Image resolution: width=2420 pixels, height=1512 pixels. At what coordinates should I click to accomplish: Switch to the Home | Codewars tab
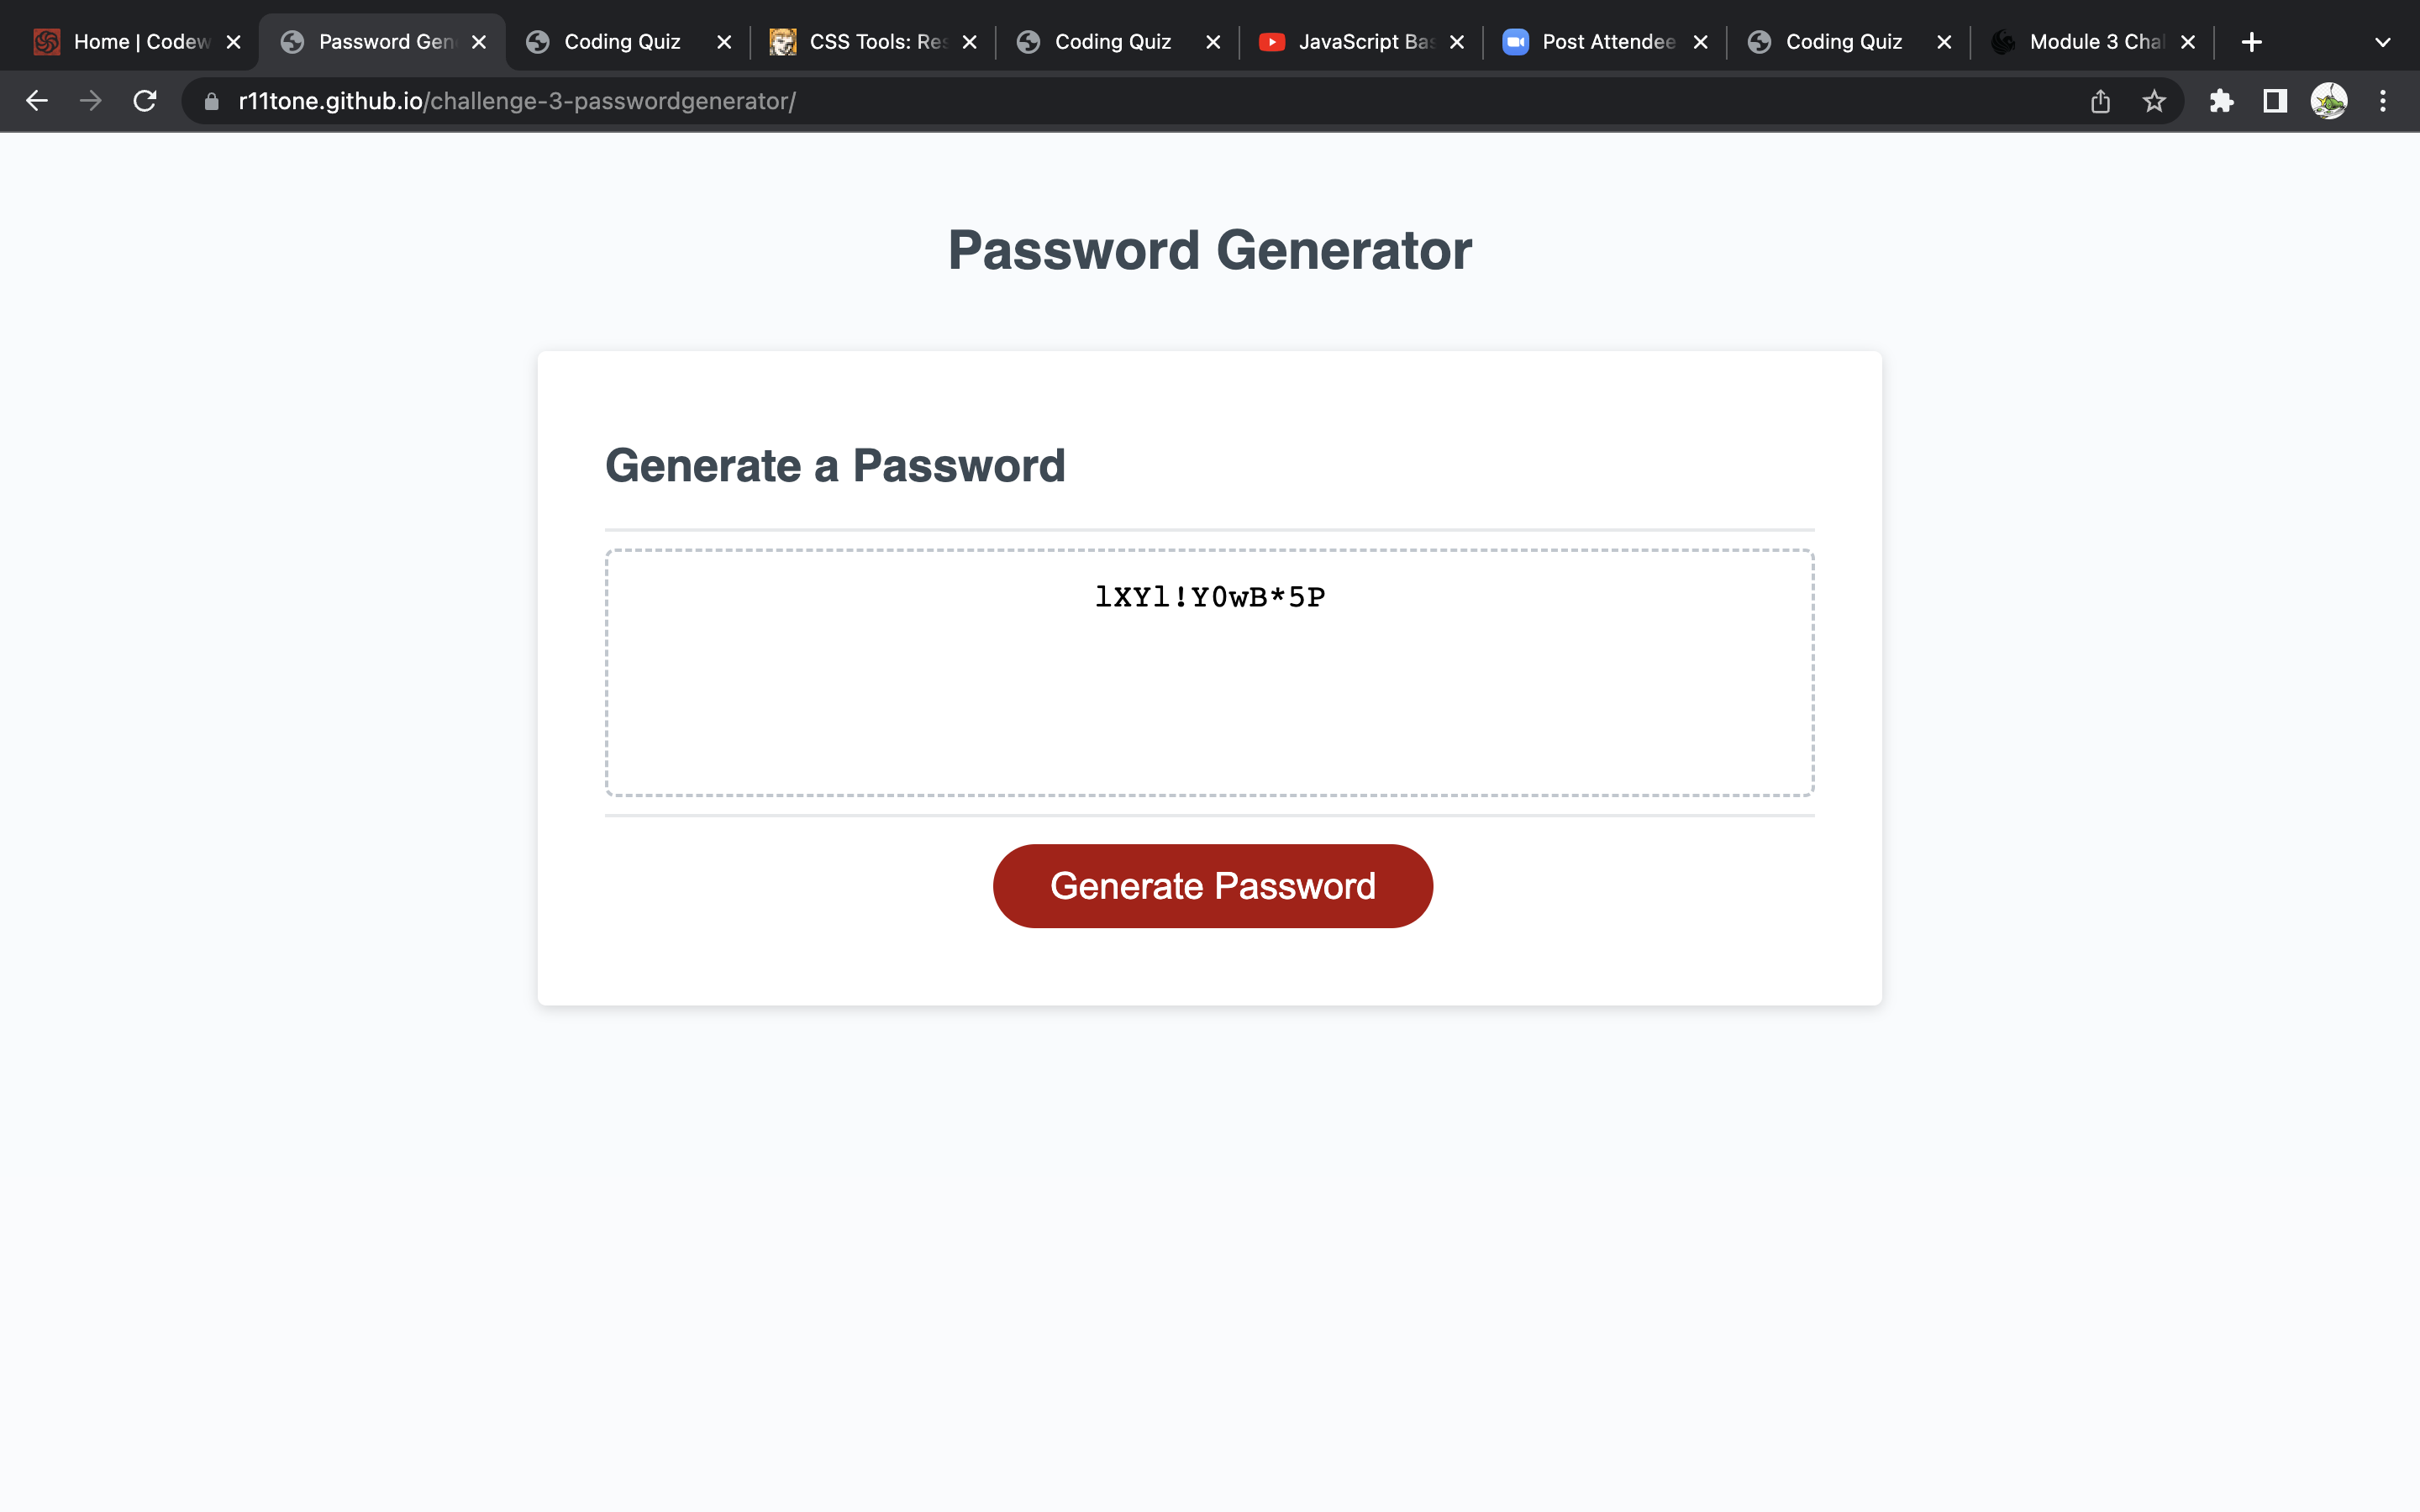pos(130,41)
